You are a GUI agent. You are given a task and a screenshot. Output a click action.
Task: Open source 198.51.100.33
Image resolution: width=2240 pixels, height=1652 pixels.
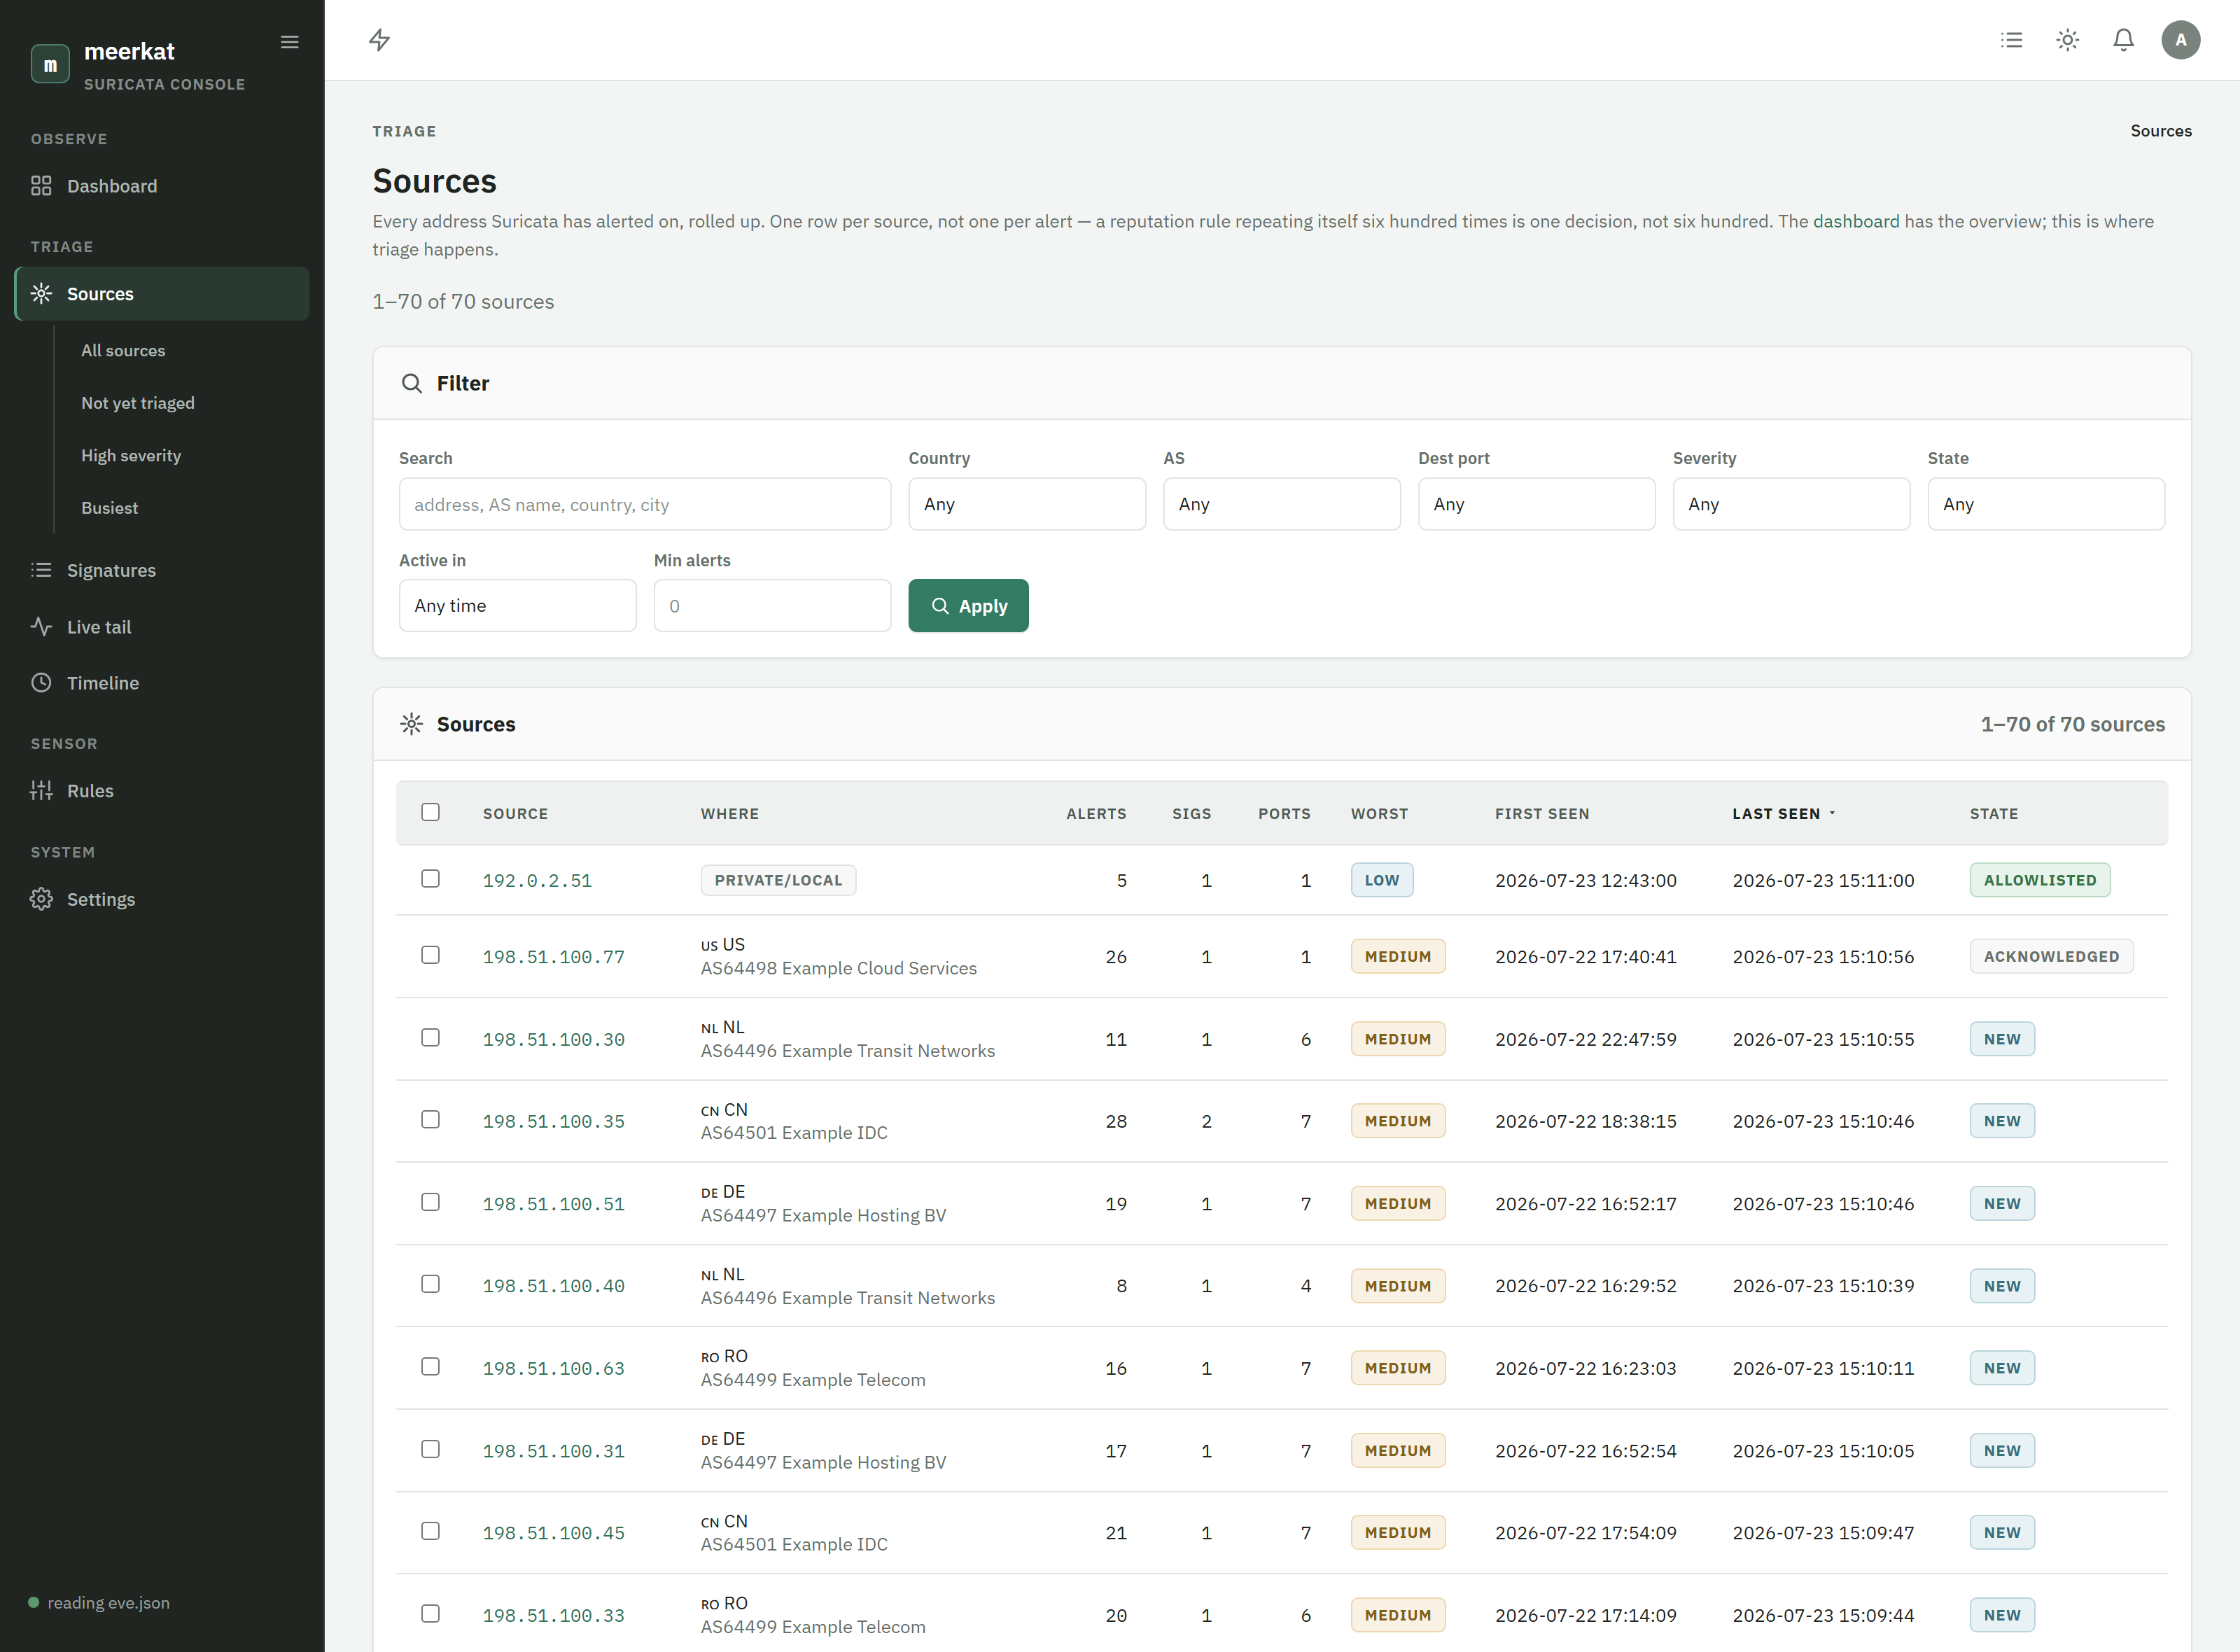[x=554, y=1616]
